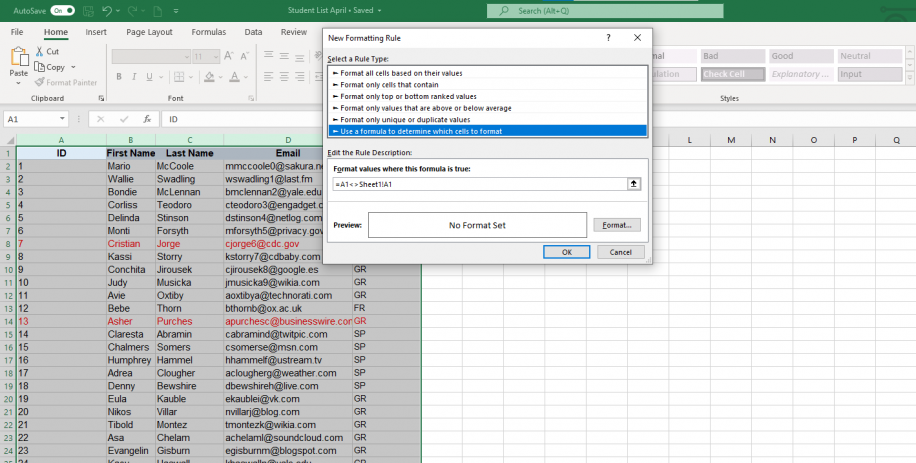This screenshot has width=916, height=463.
Task: Apply fill color with the paint bucket icon
Action: 210,76
